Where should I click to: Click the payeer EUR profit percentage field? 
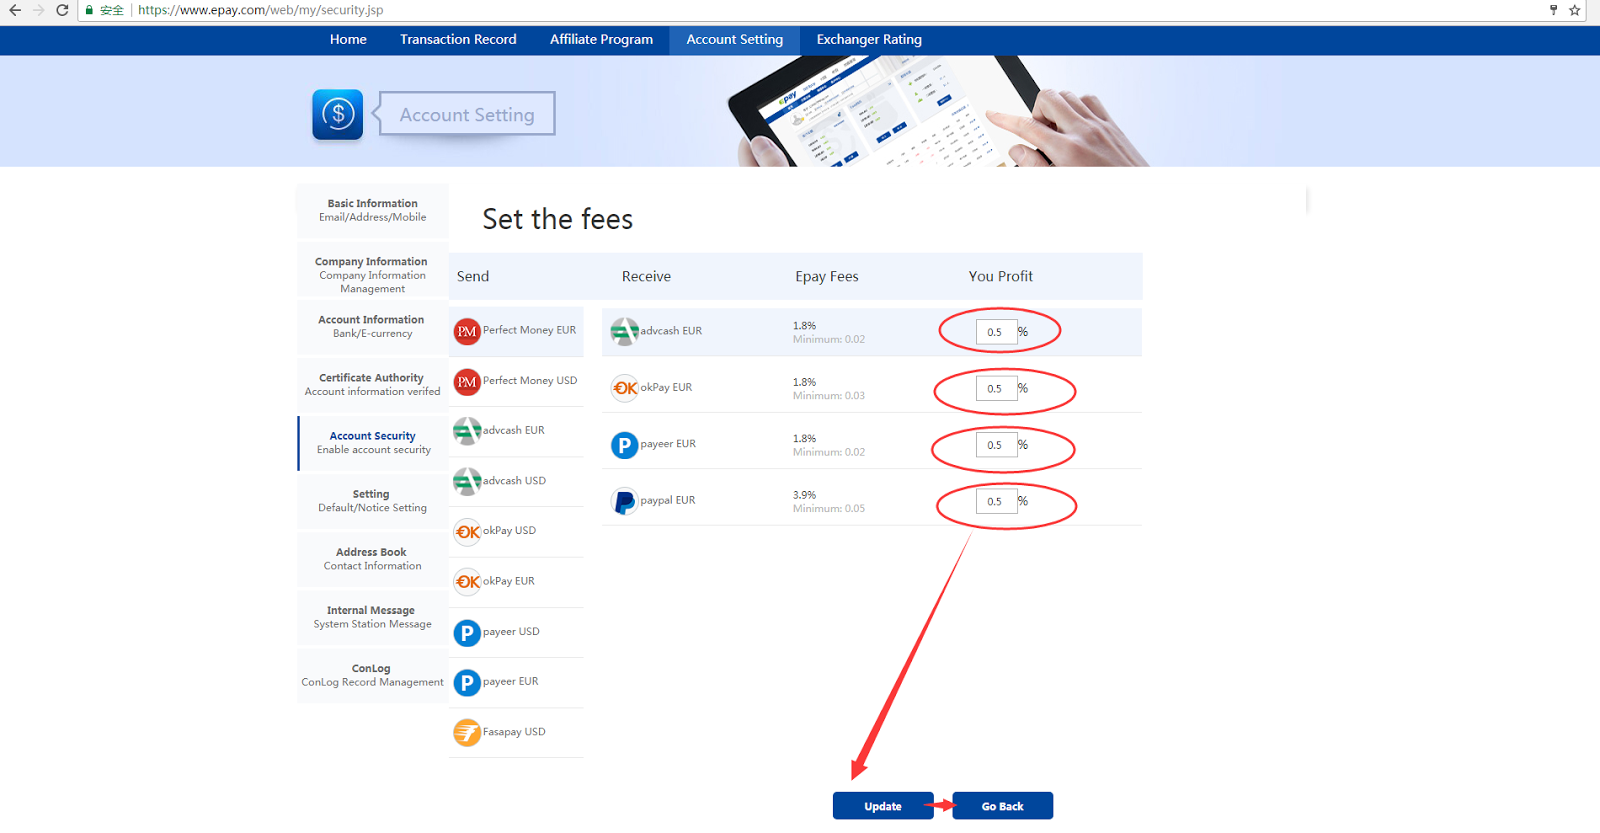click(996, 445)
